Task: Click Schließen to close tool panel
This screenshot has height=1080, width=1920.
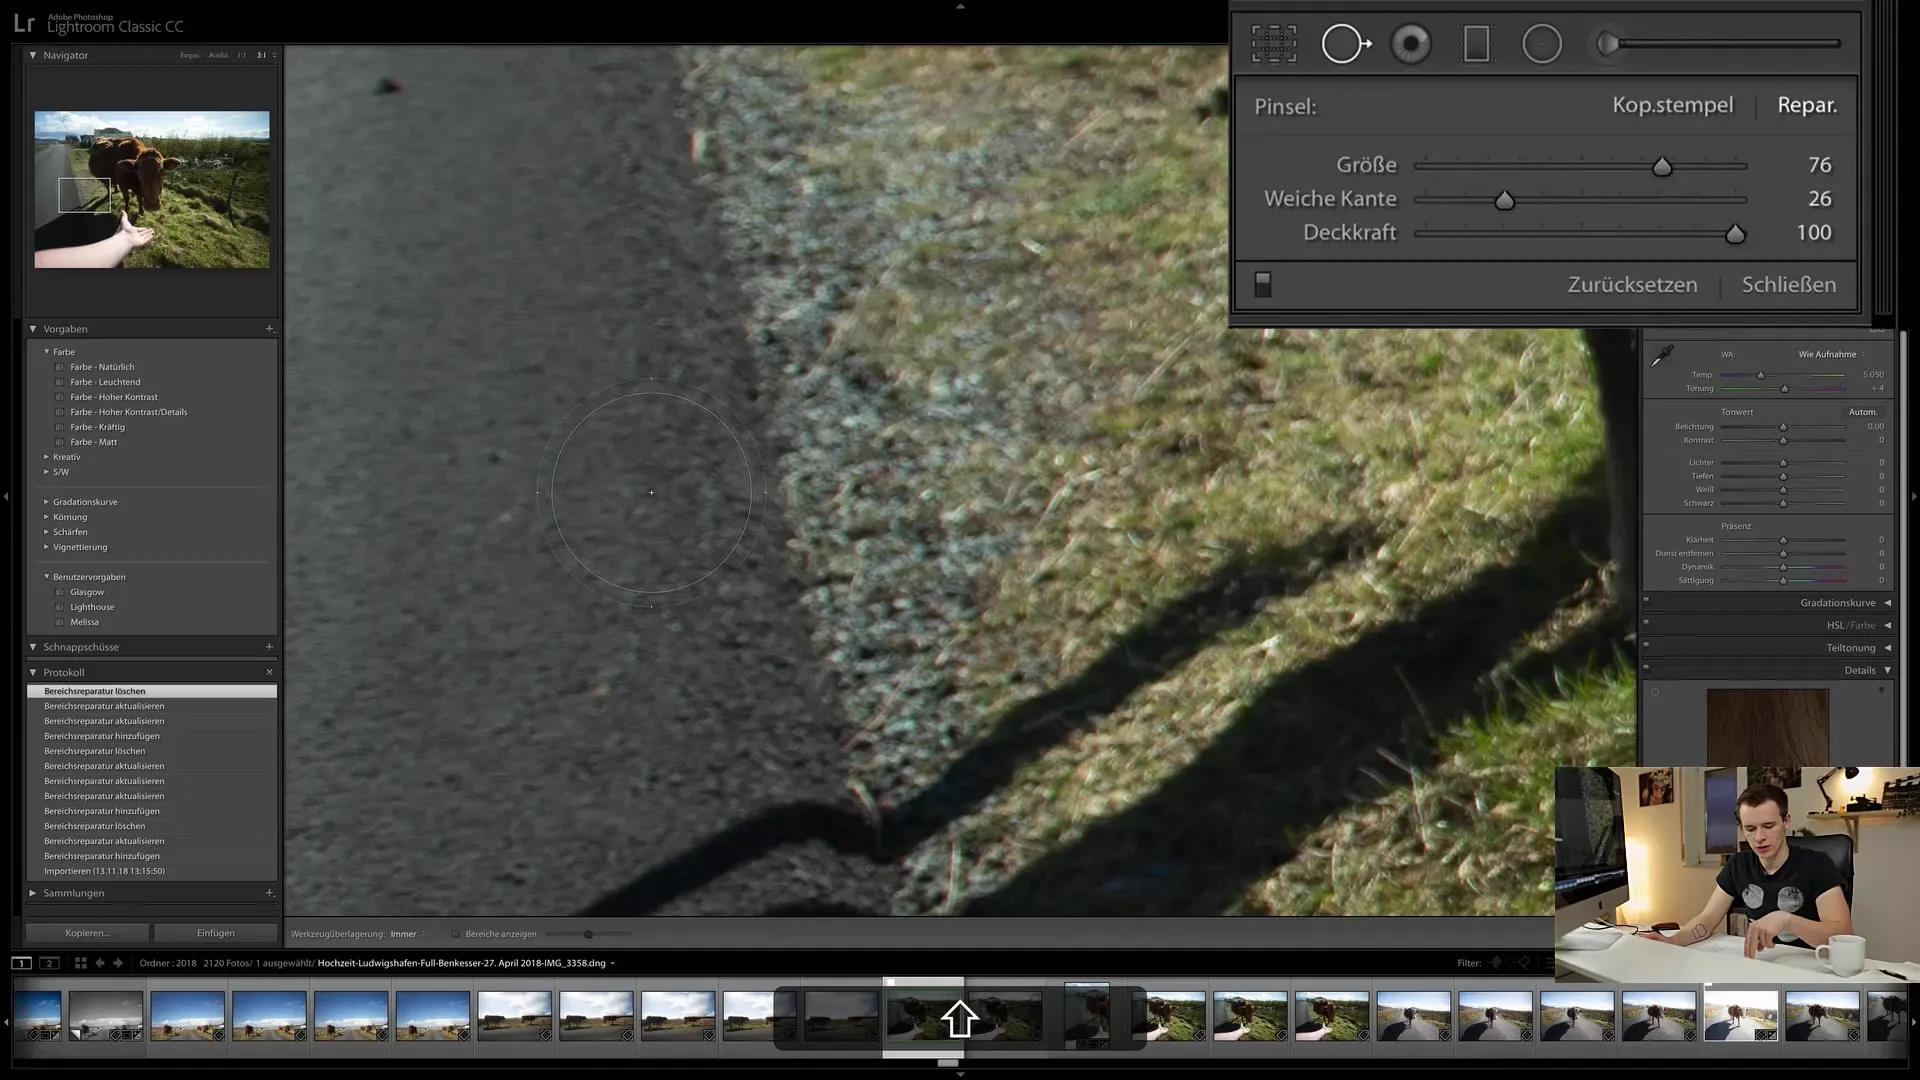Action: [1788, 285]
